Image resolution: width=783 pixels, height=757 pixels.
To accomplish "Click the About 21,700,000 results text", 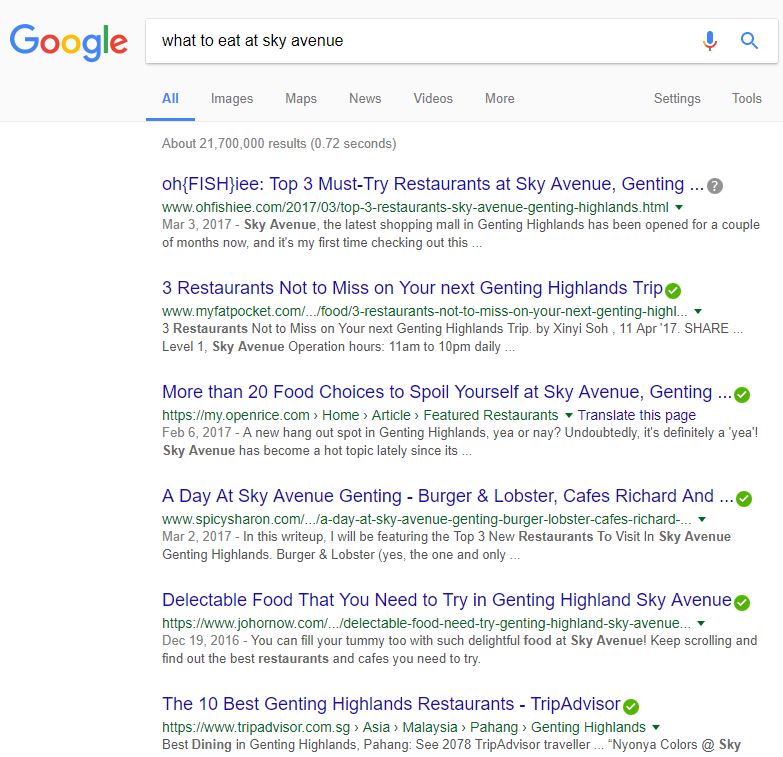I will click(279, 144).
